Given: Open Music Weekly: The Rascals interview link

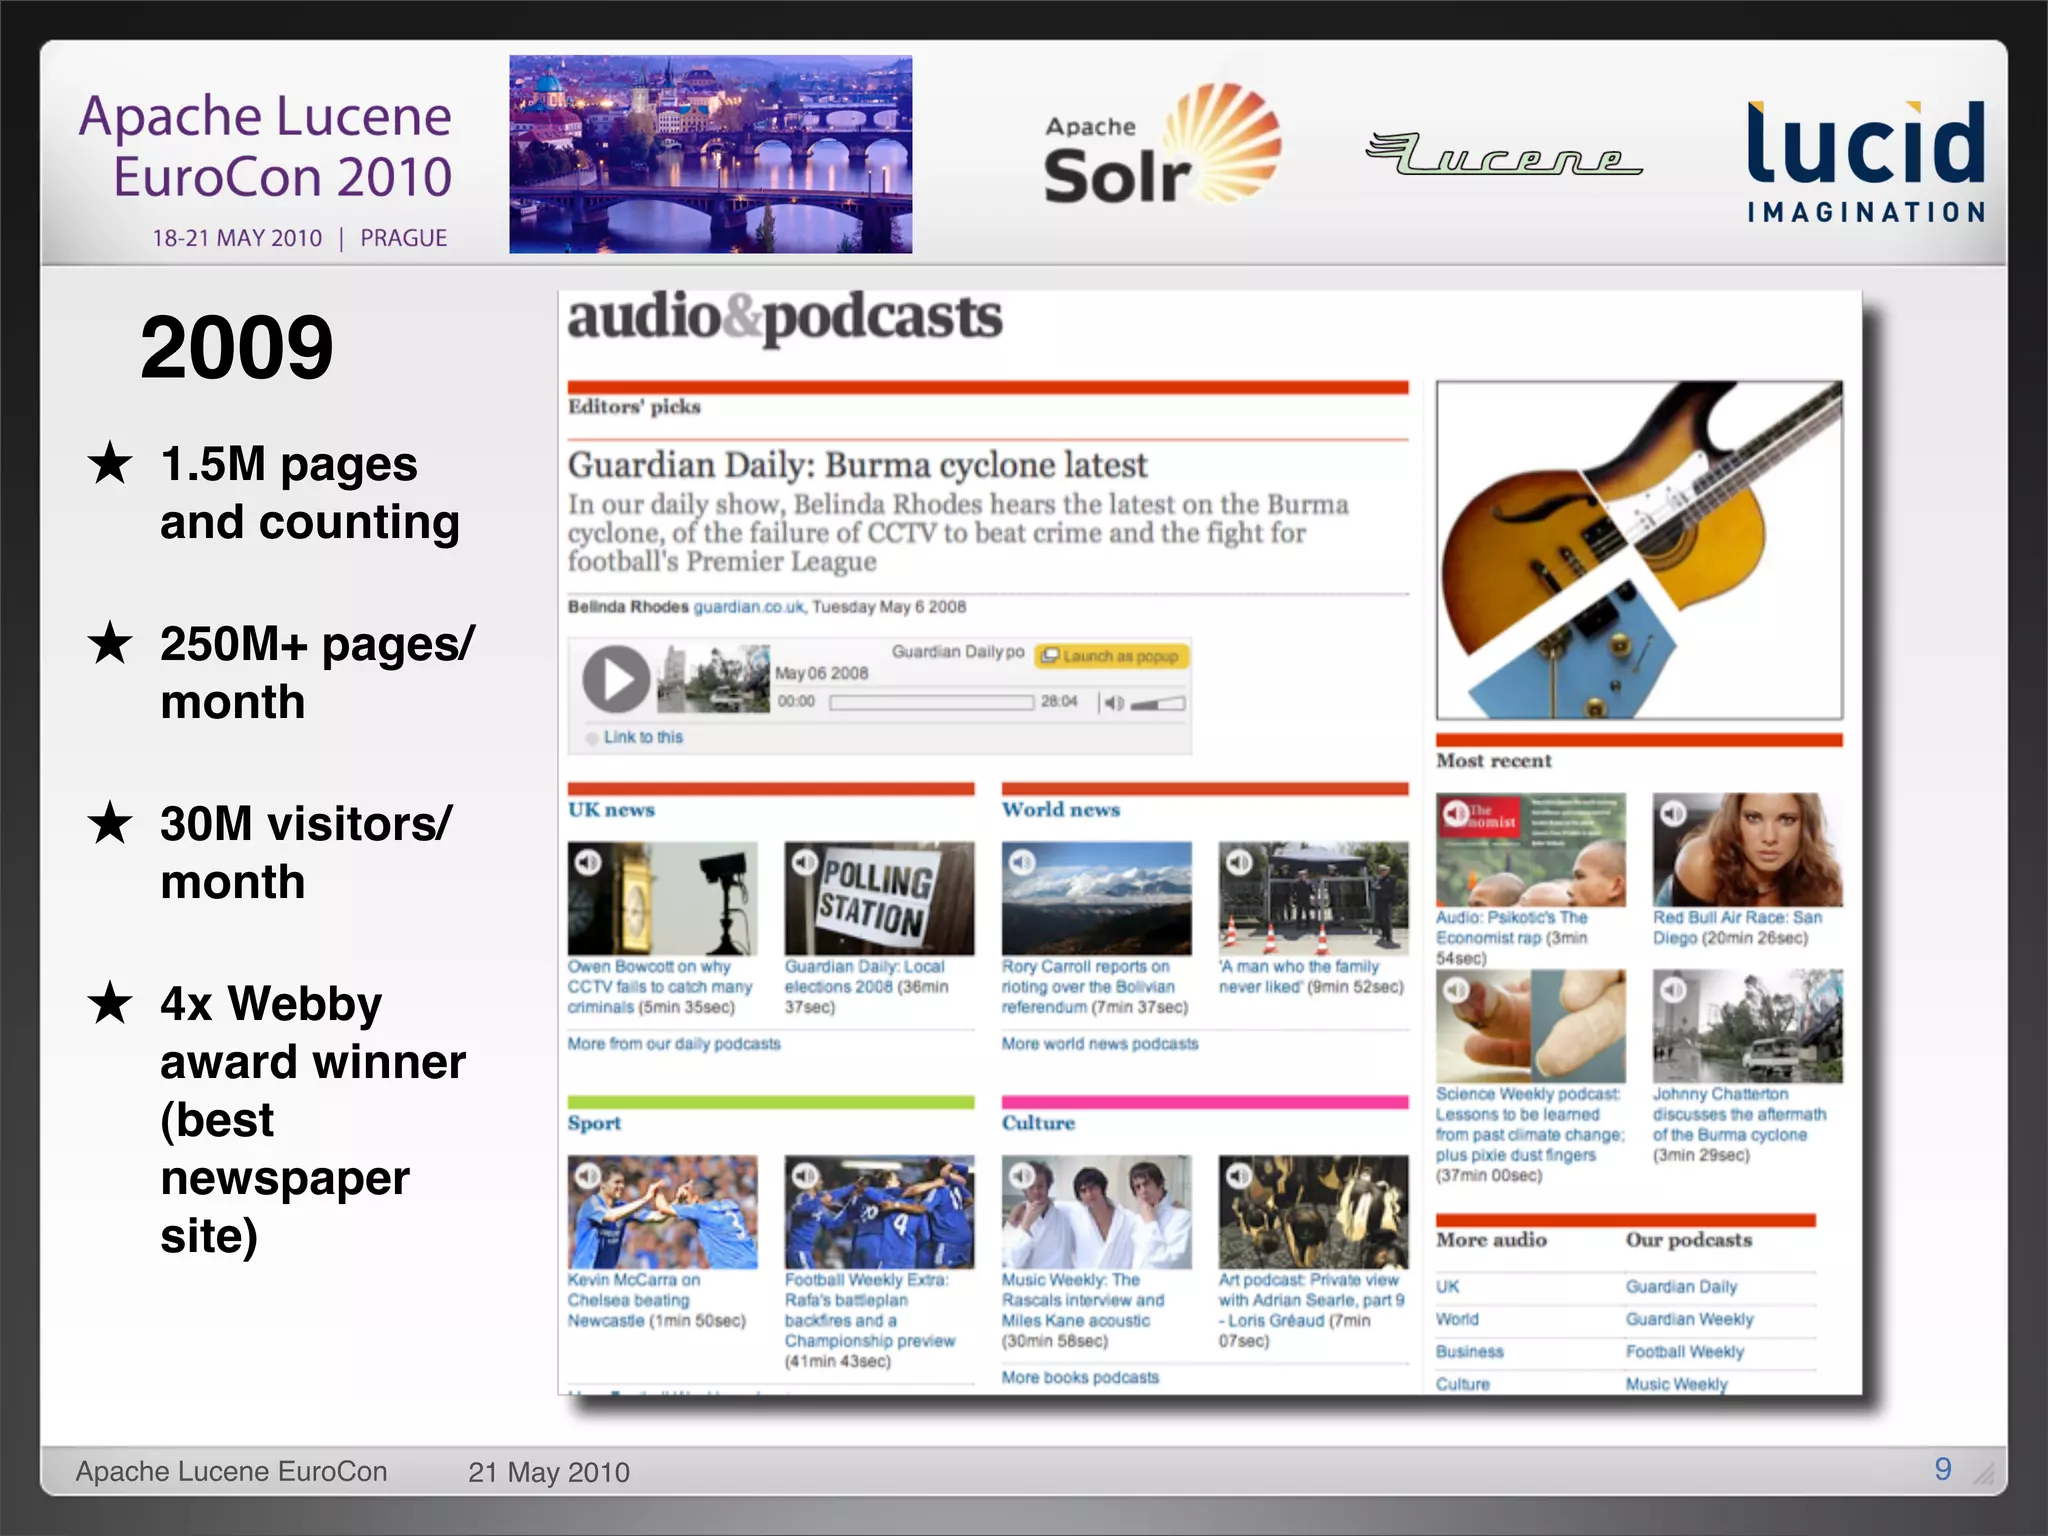Looking at the screenshot, I should pos(1083,1310).
